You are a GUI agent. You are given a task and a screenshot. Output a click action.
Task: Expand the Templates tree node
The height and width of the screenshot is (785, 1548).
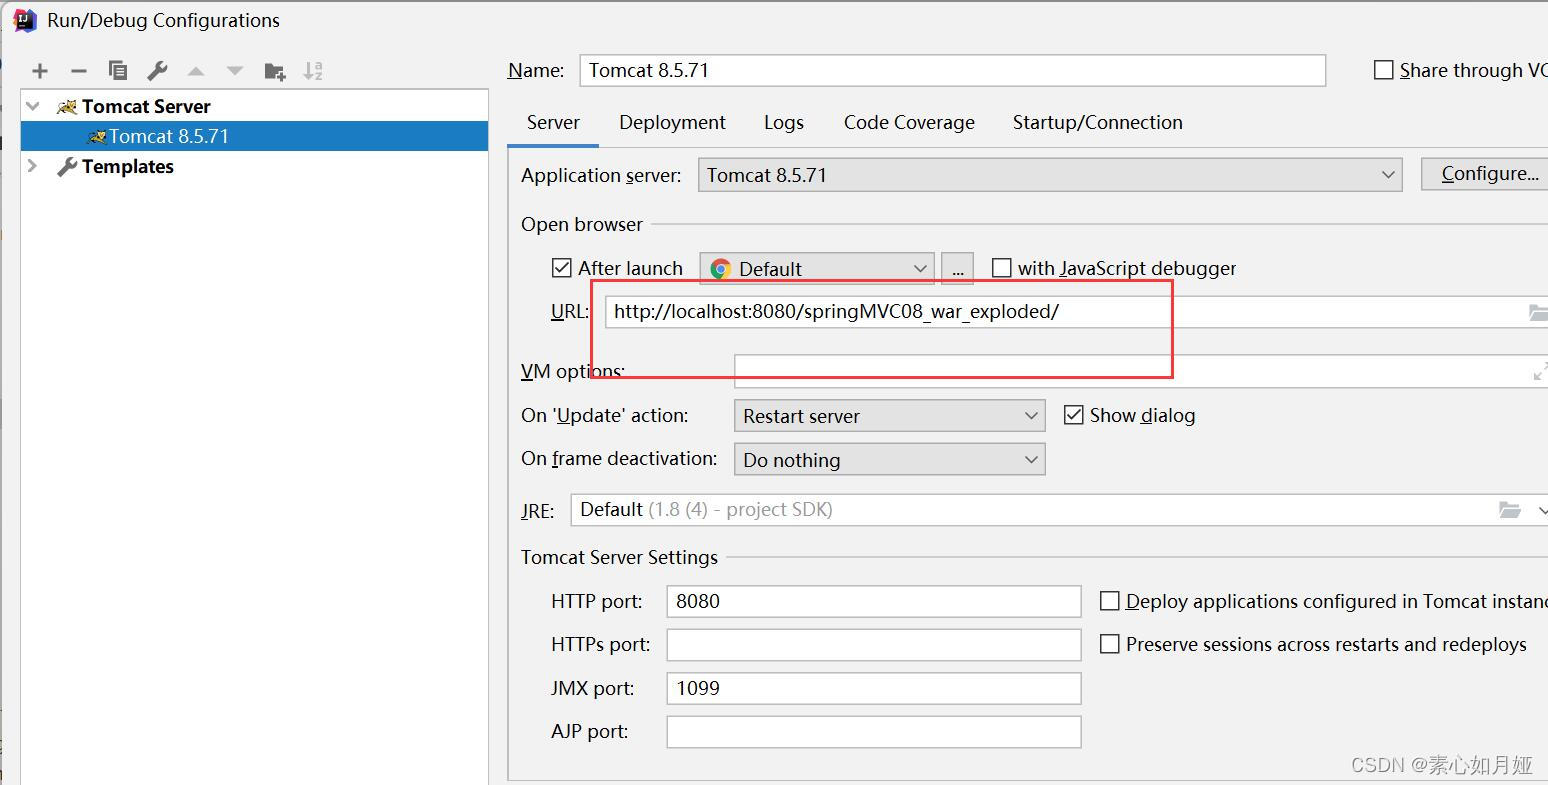32,166
